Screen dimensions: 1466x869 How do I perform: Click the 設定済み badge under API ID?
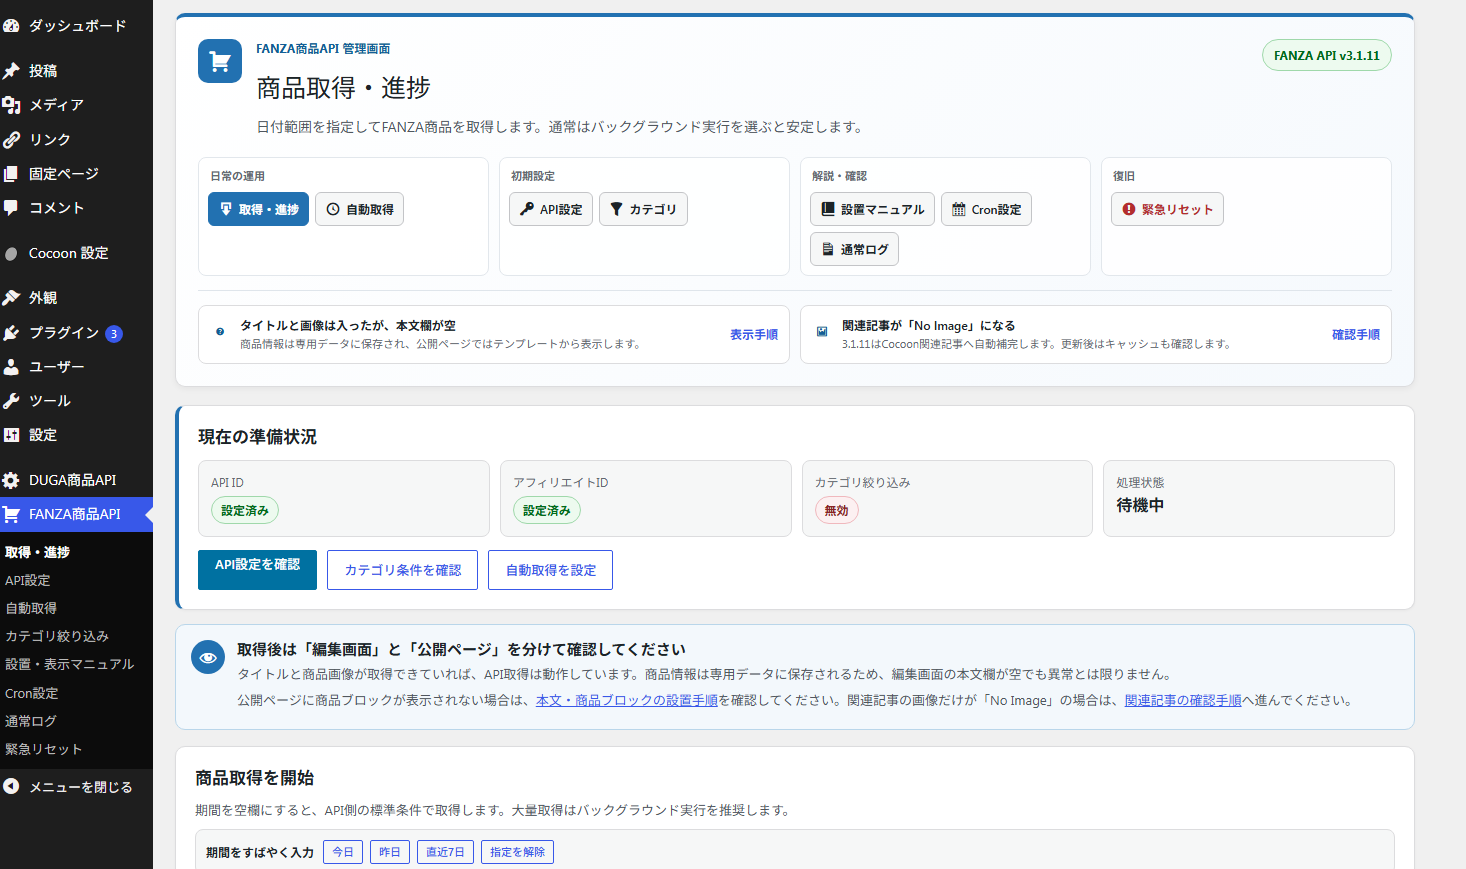(245, 510)
